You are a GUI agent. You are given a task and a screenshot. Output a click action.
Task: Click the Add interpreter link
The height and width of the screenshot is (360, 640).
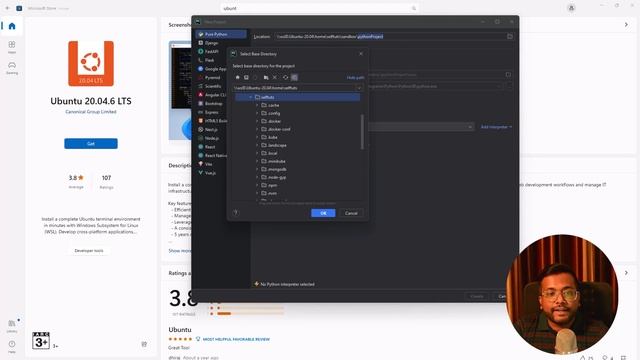coord(496,127)
